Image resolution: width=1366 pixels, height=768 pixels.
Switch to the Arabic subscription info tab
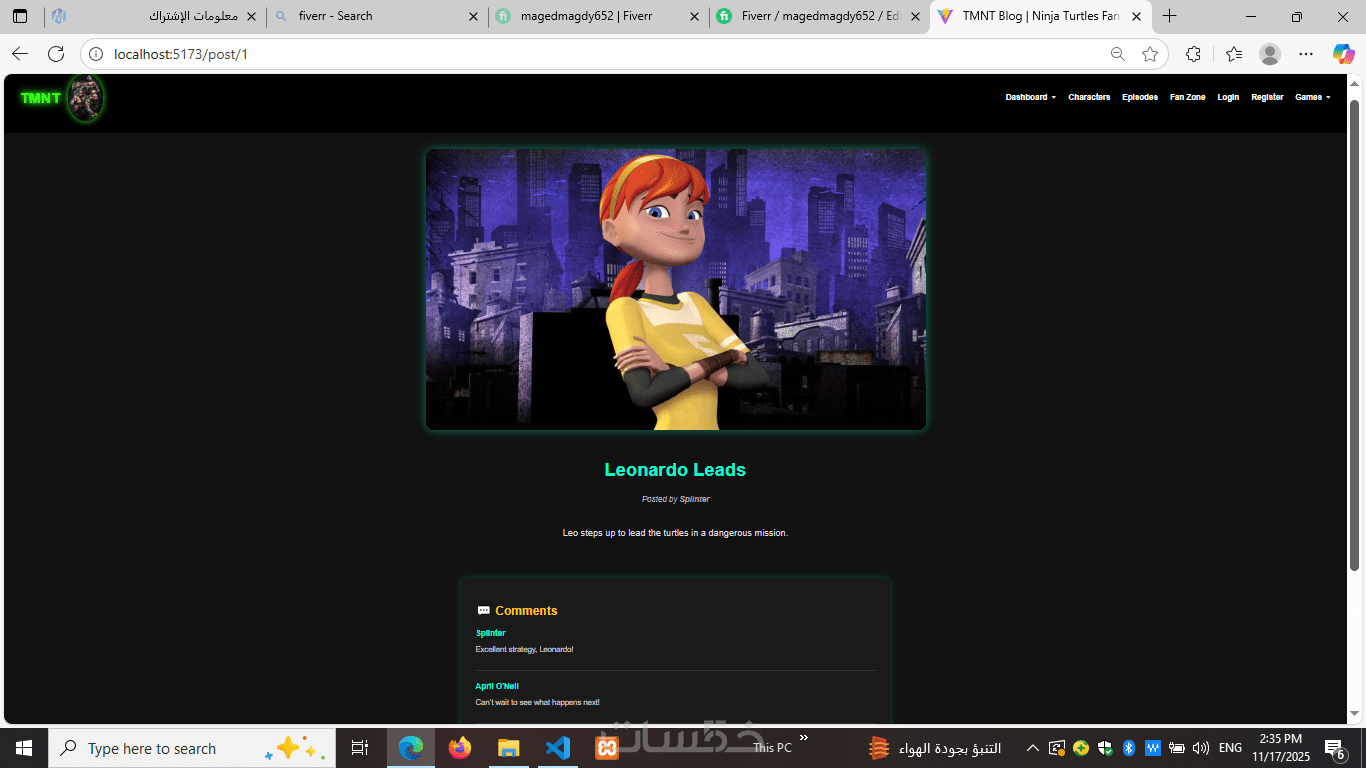click(x=155, y=16)
